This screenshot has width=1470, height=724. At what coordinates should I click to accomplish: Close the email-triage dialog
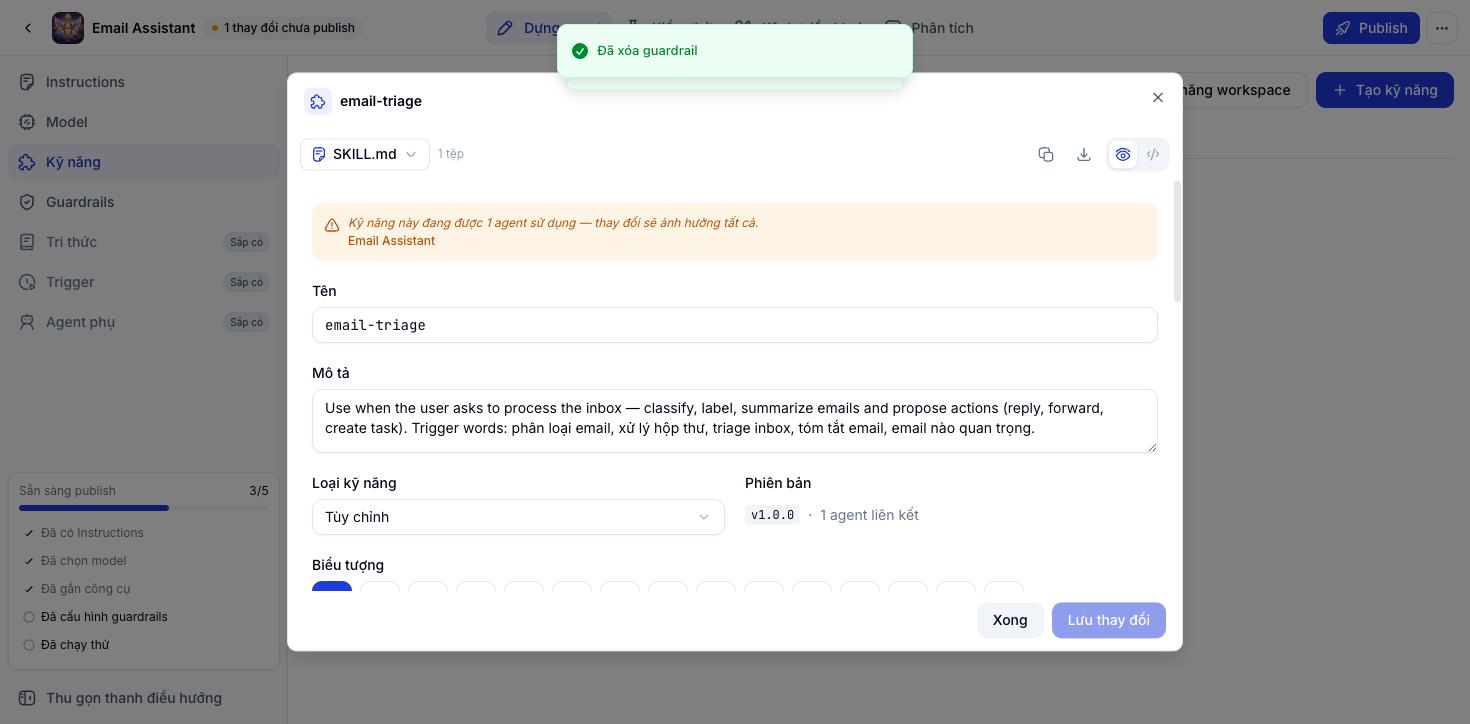coord(1158,97)
